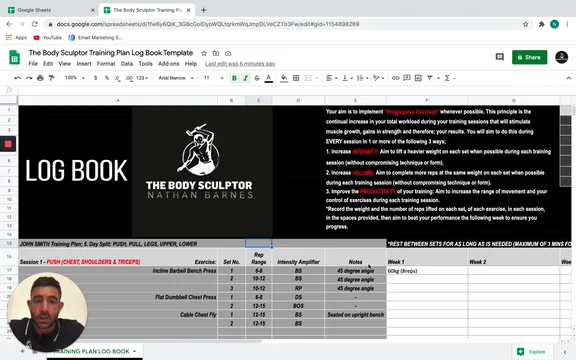Open the vertical align dropdown
Image resolution: width=576 pixels, height=360 pixels.
point(347,78)
